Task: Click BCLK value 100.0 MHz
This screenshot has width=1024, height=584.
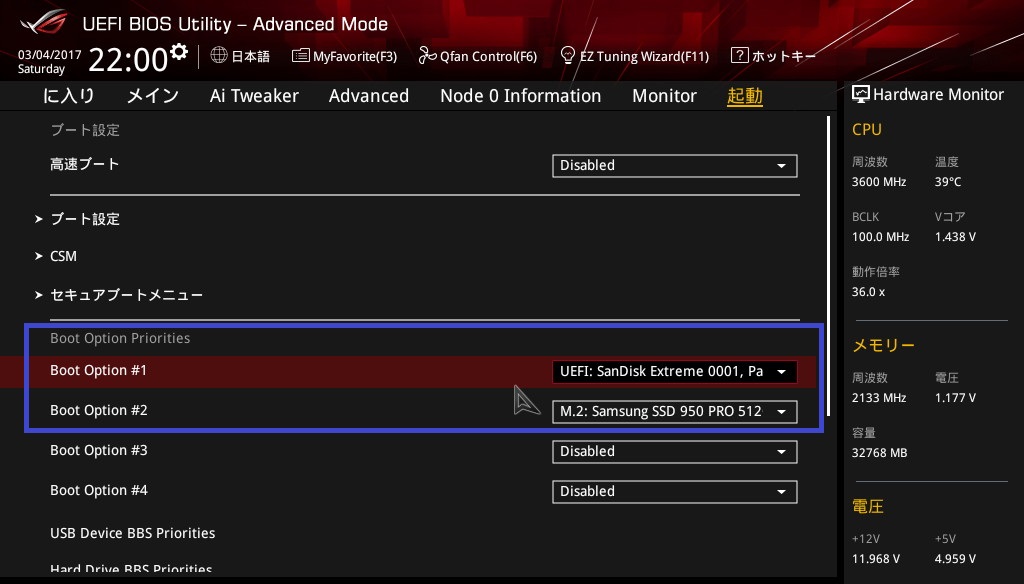Action: click(880, 236)
